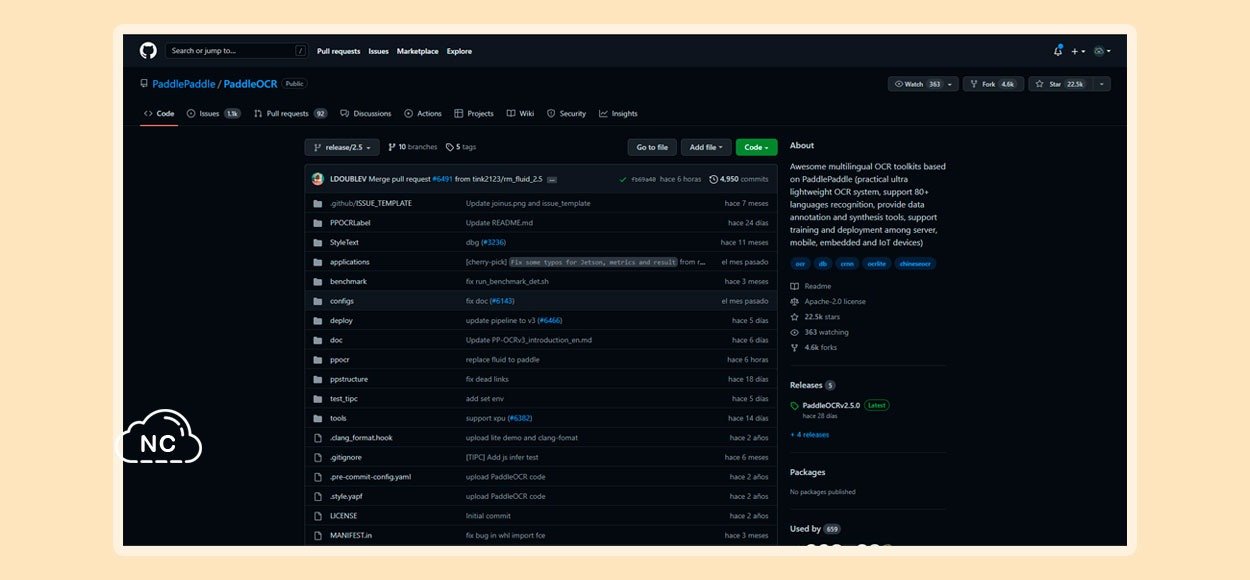View the 5 tags link
This screenshot has height=580, width=1250.
(461, 147)
